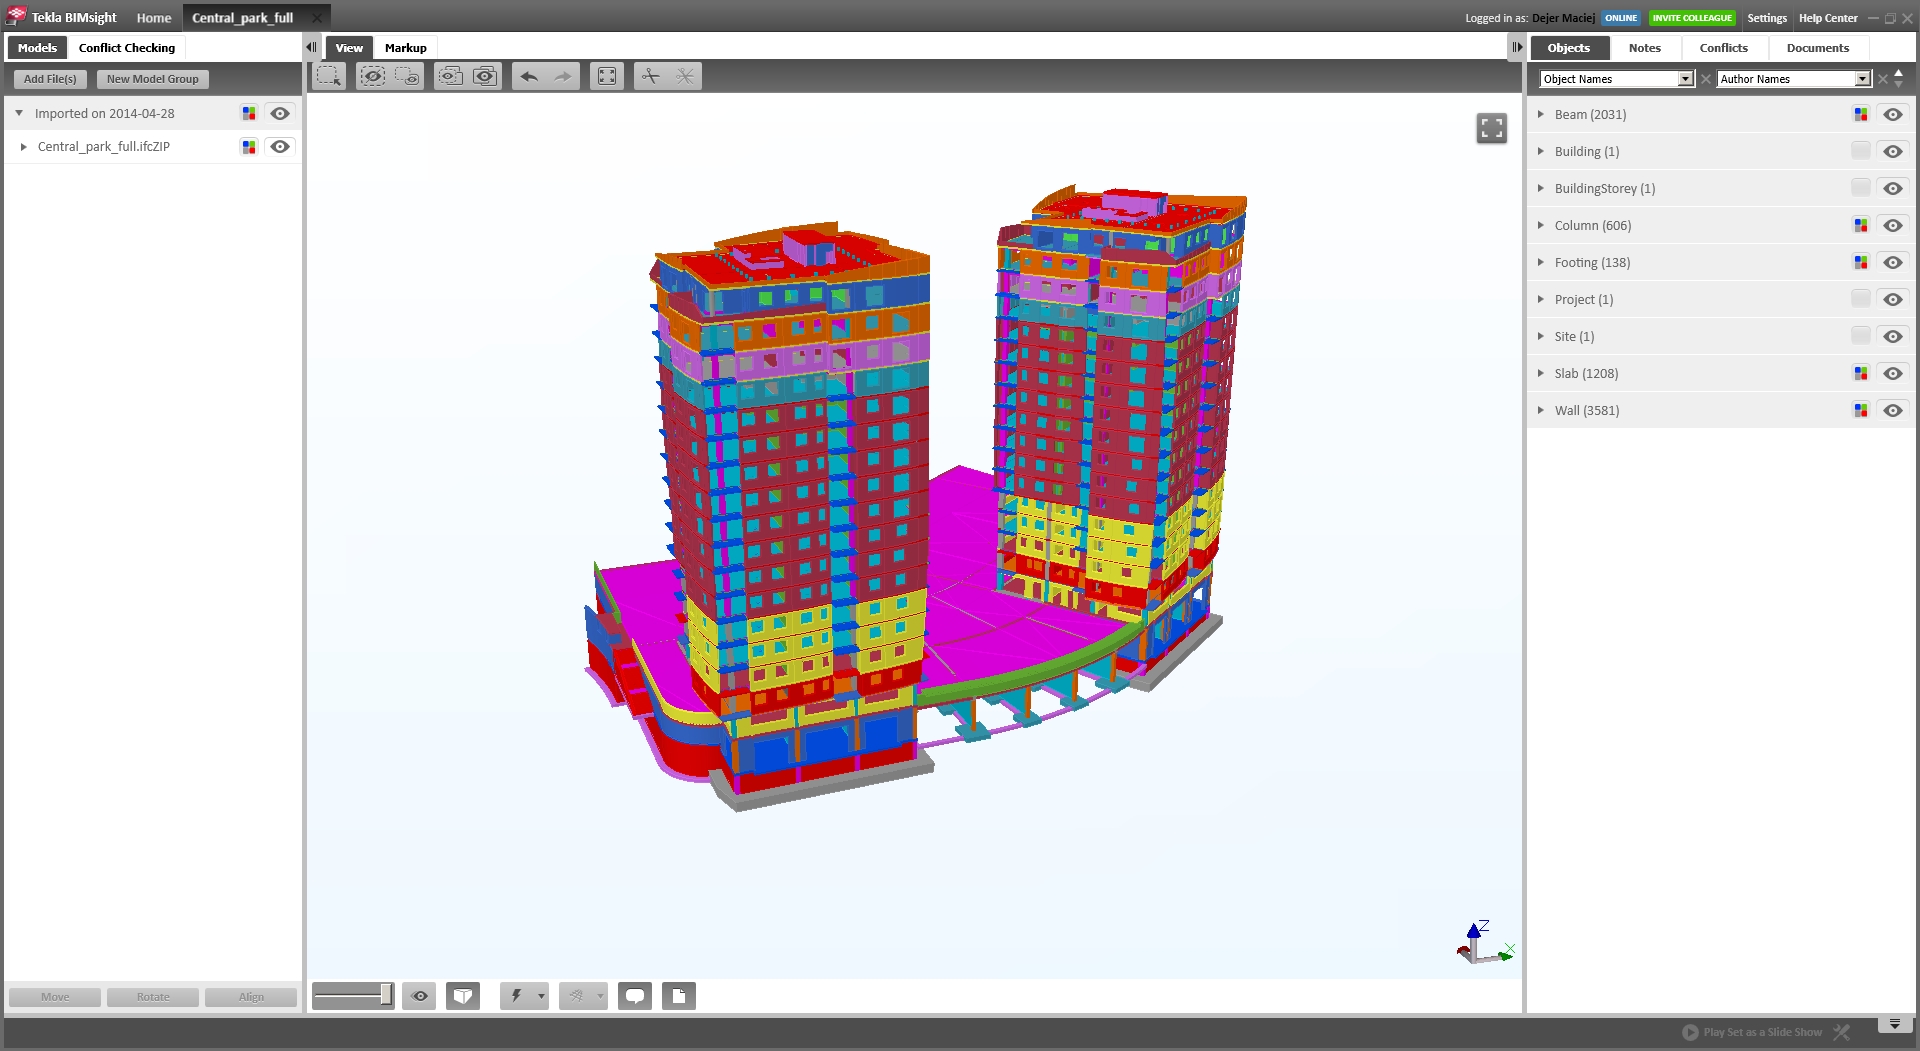Click the speech bubble notes icon
Viewport: 1920px width, 1051px height.
coord(635,996)
